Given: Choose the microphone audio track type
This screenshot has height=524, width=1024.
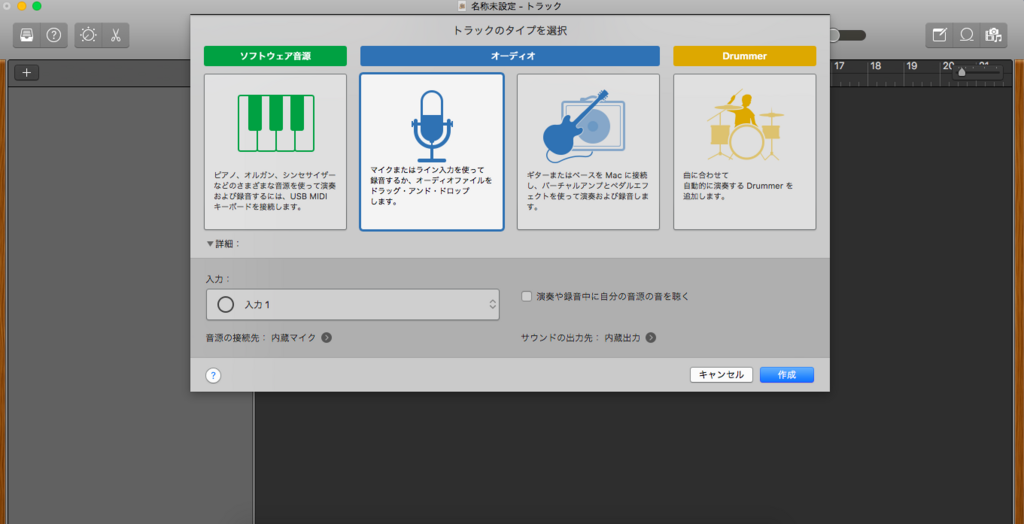Looking at the screenshot, I should coord(432,152).
